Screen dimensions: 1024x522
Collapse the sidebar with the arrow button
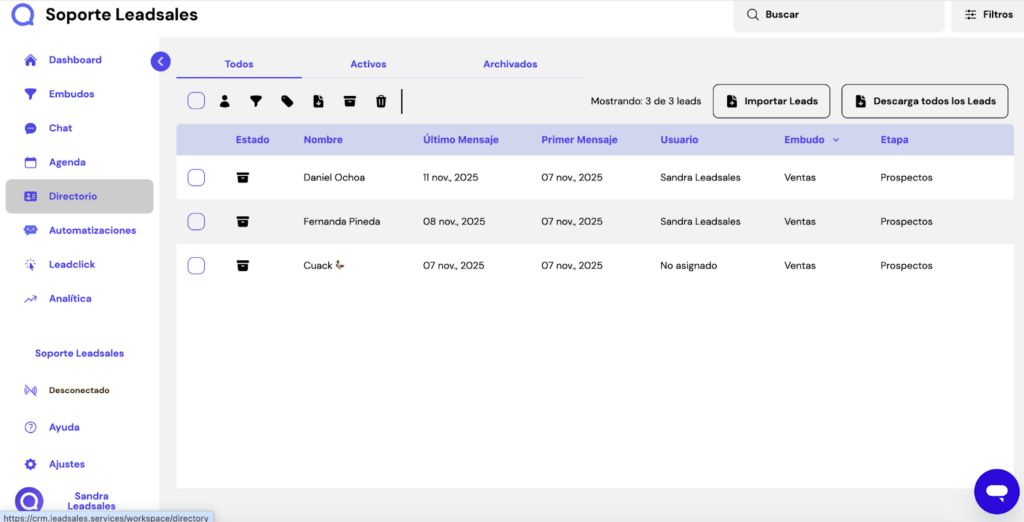pos(161,61)
